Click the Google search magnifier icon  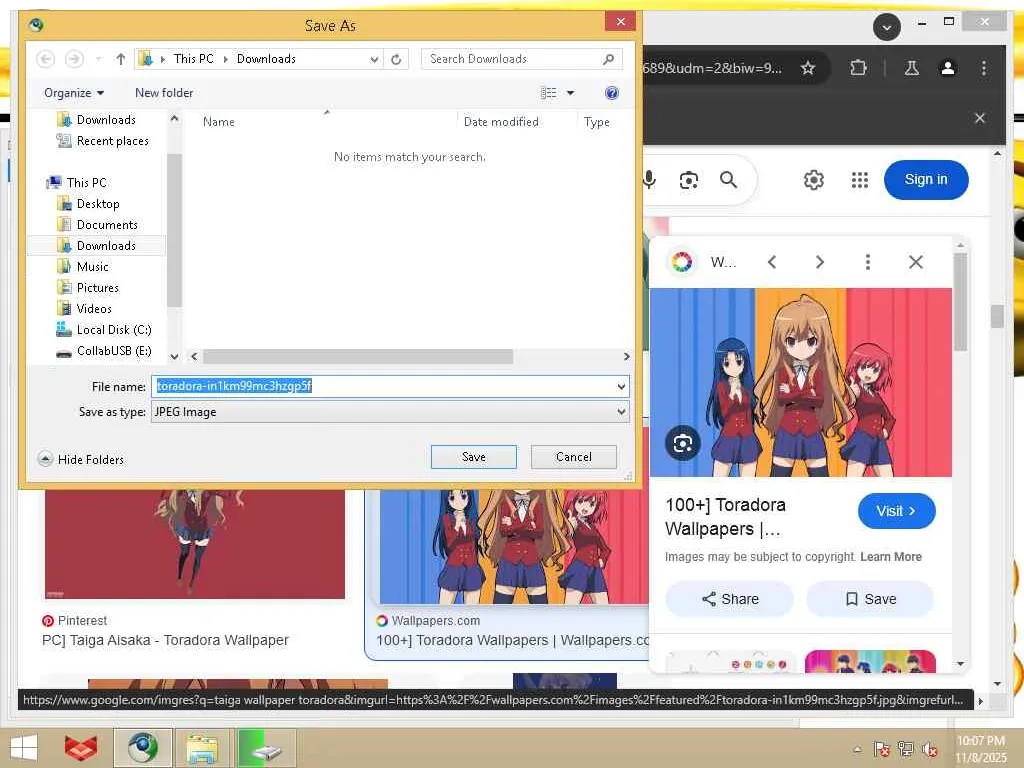tap(728, 180)
